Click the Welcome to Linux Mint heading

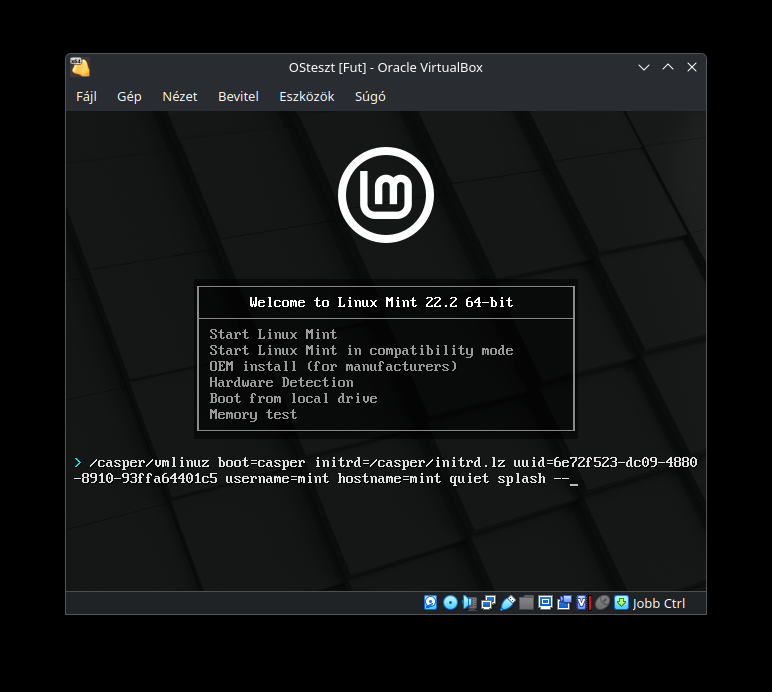pyautogui.click(x=381, y=302)
